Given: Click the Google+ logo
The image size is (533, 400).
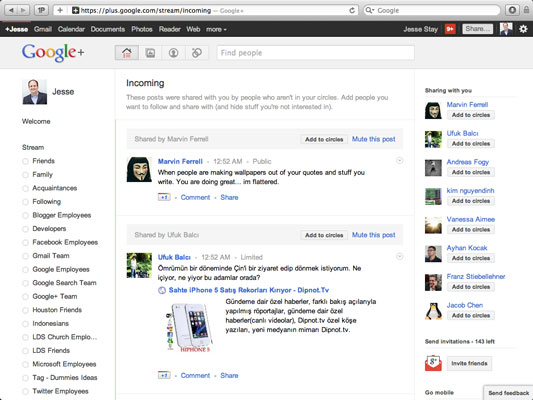Looking at the screenshot, I should pos(53,53).
